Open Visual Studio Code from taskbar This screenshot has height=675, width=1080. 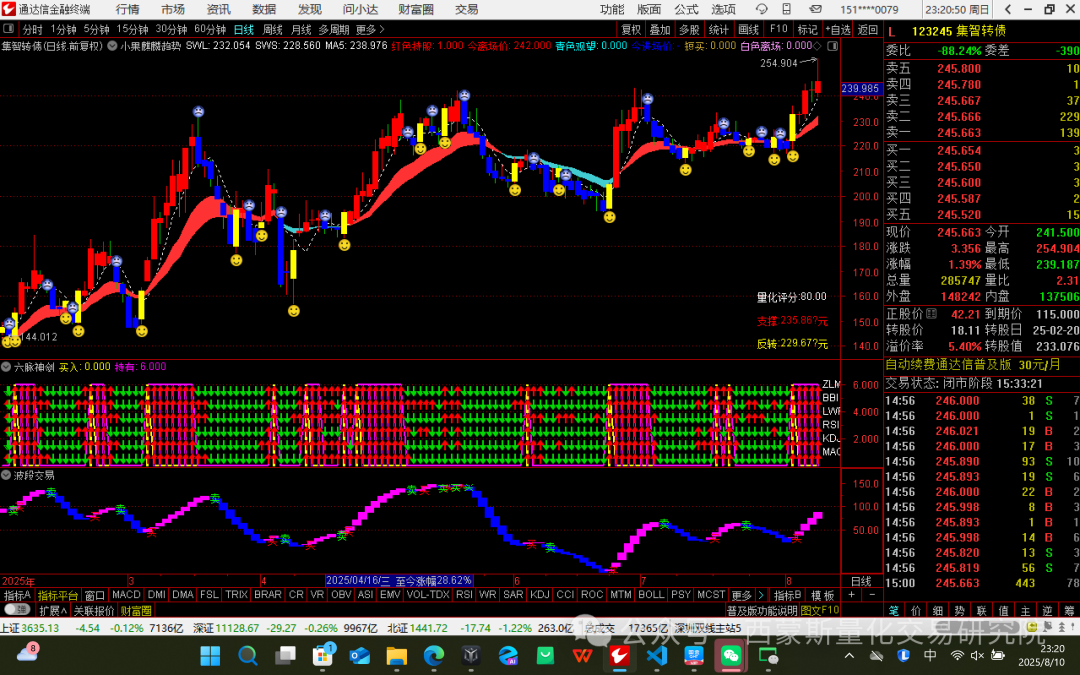[656, 655]
